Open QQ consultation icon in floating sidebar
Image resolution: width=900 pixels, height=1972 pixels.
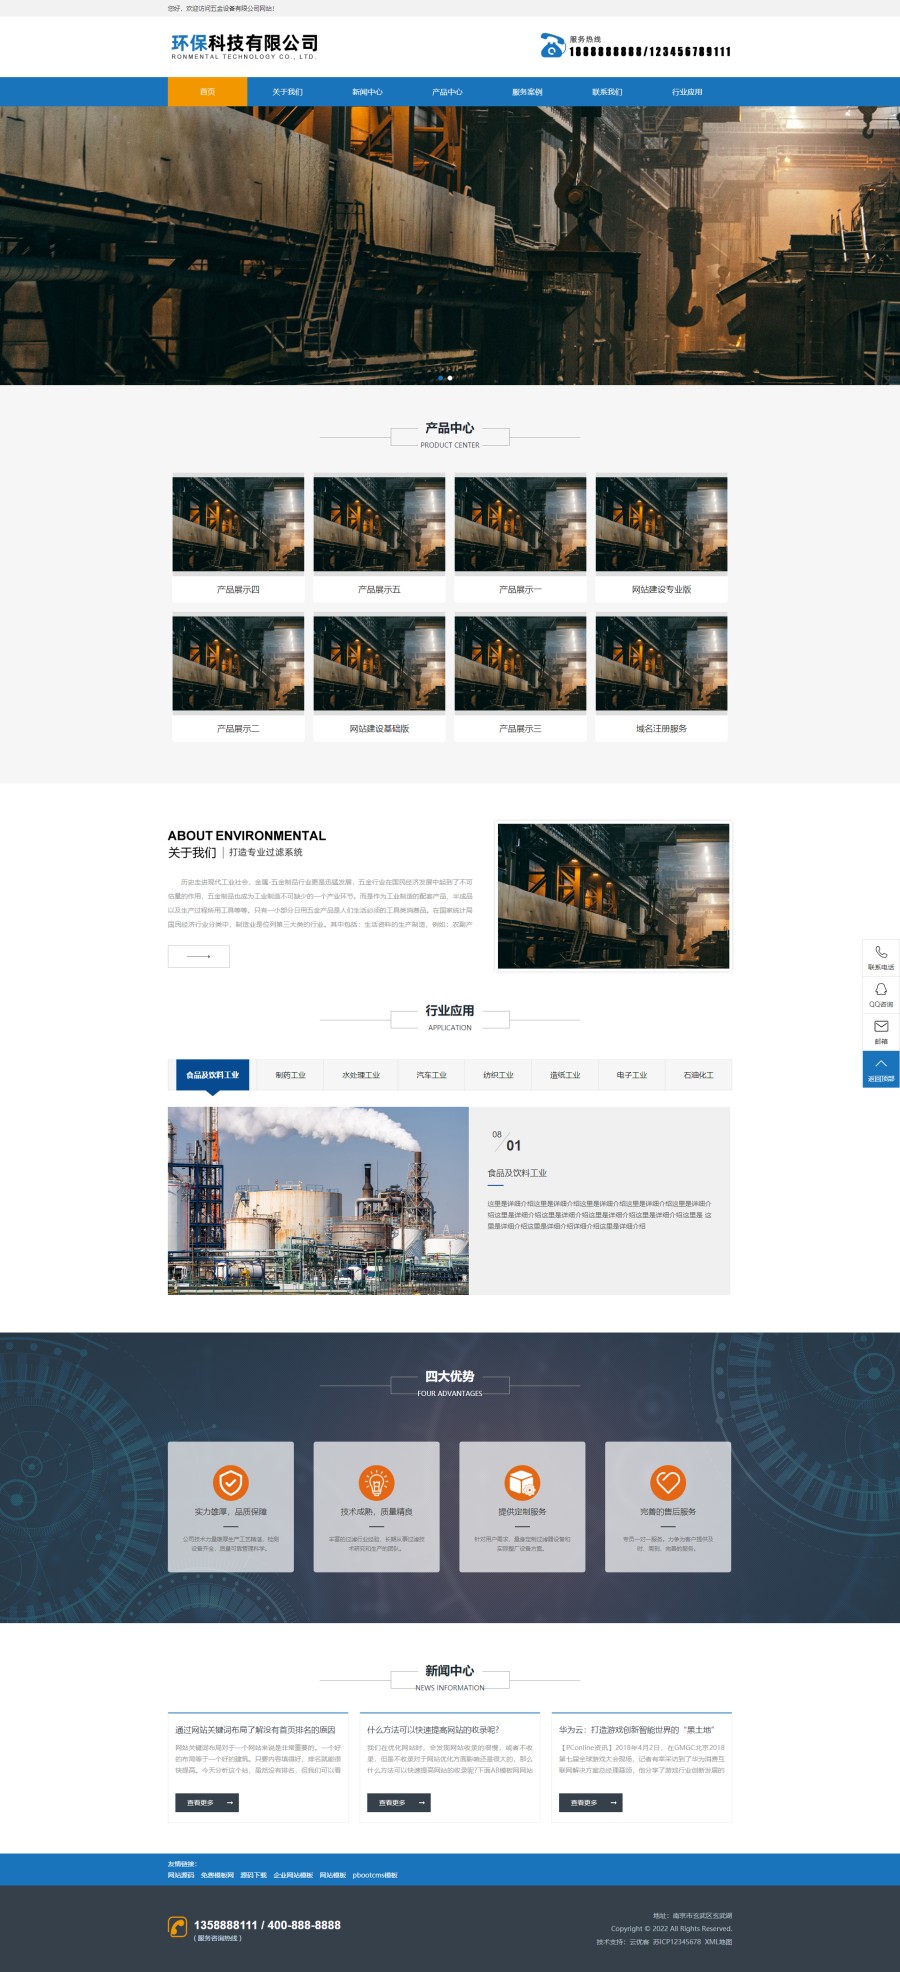click(881, 989)
